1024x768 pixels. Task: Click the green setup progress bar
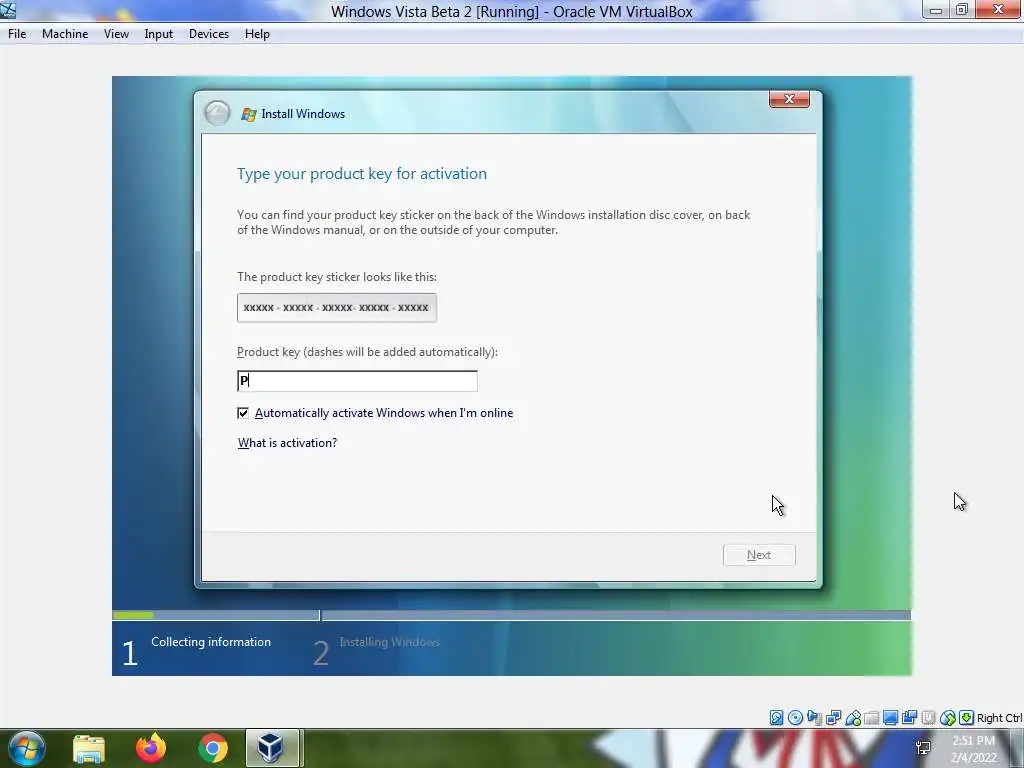133,615
